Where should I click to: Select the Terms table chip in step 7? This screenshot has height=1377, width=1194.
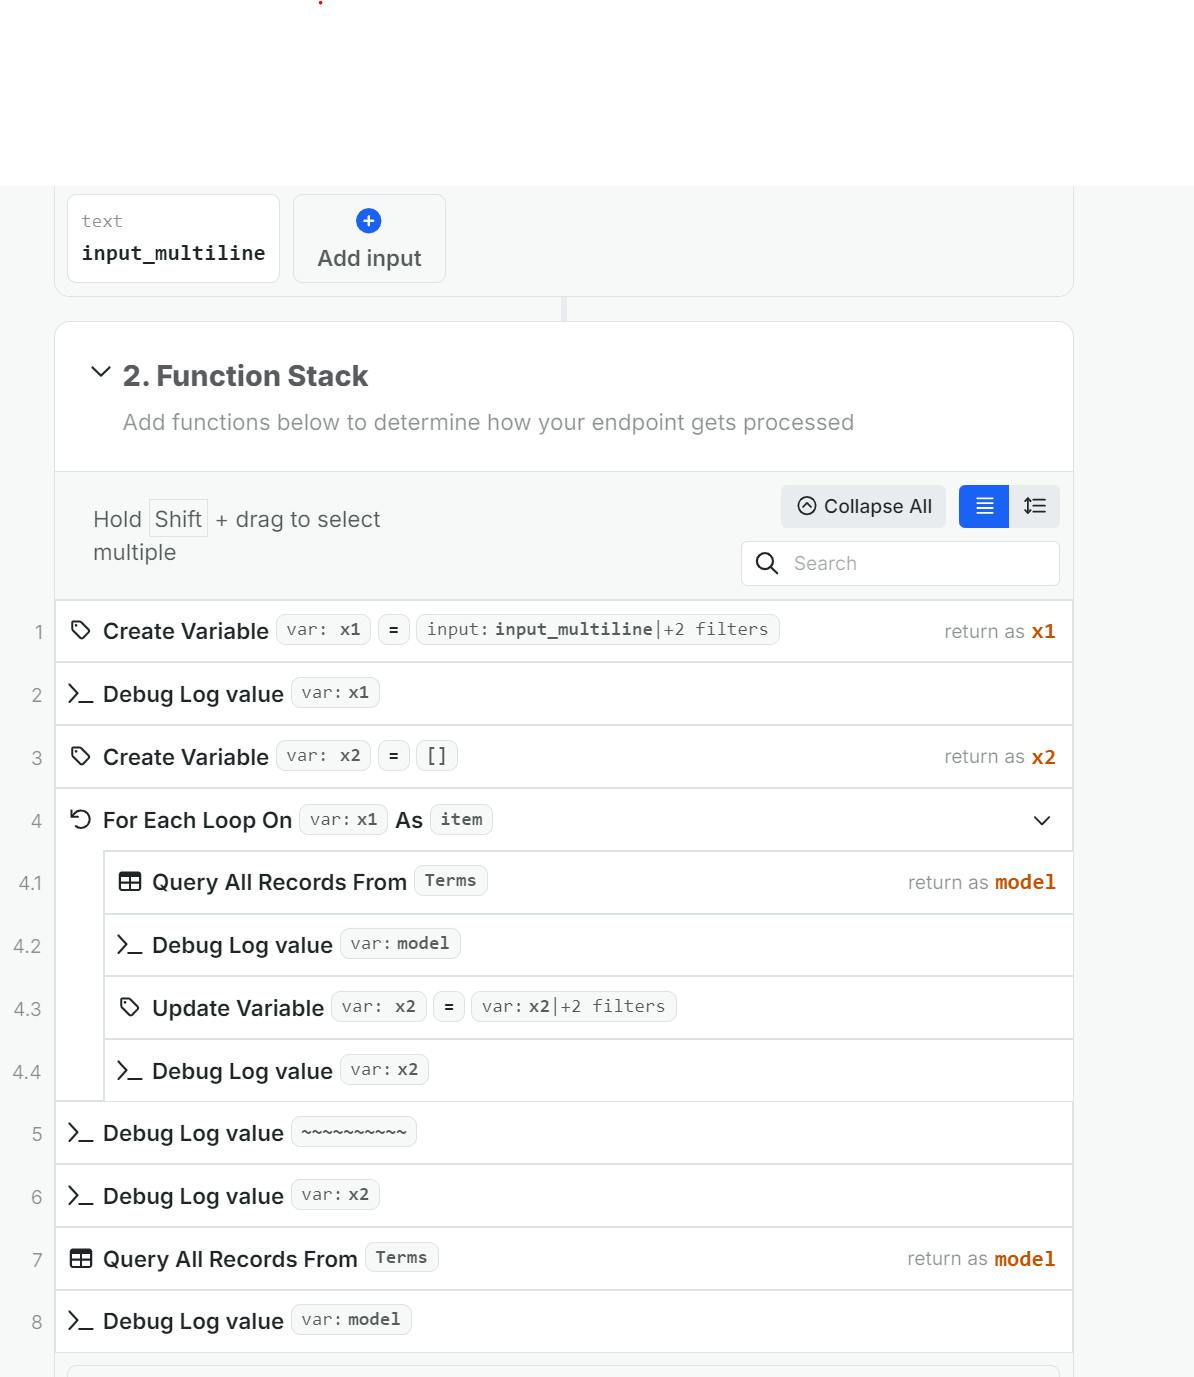pos(401,1258)
